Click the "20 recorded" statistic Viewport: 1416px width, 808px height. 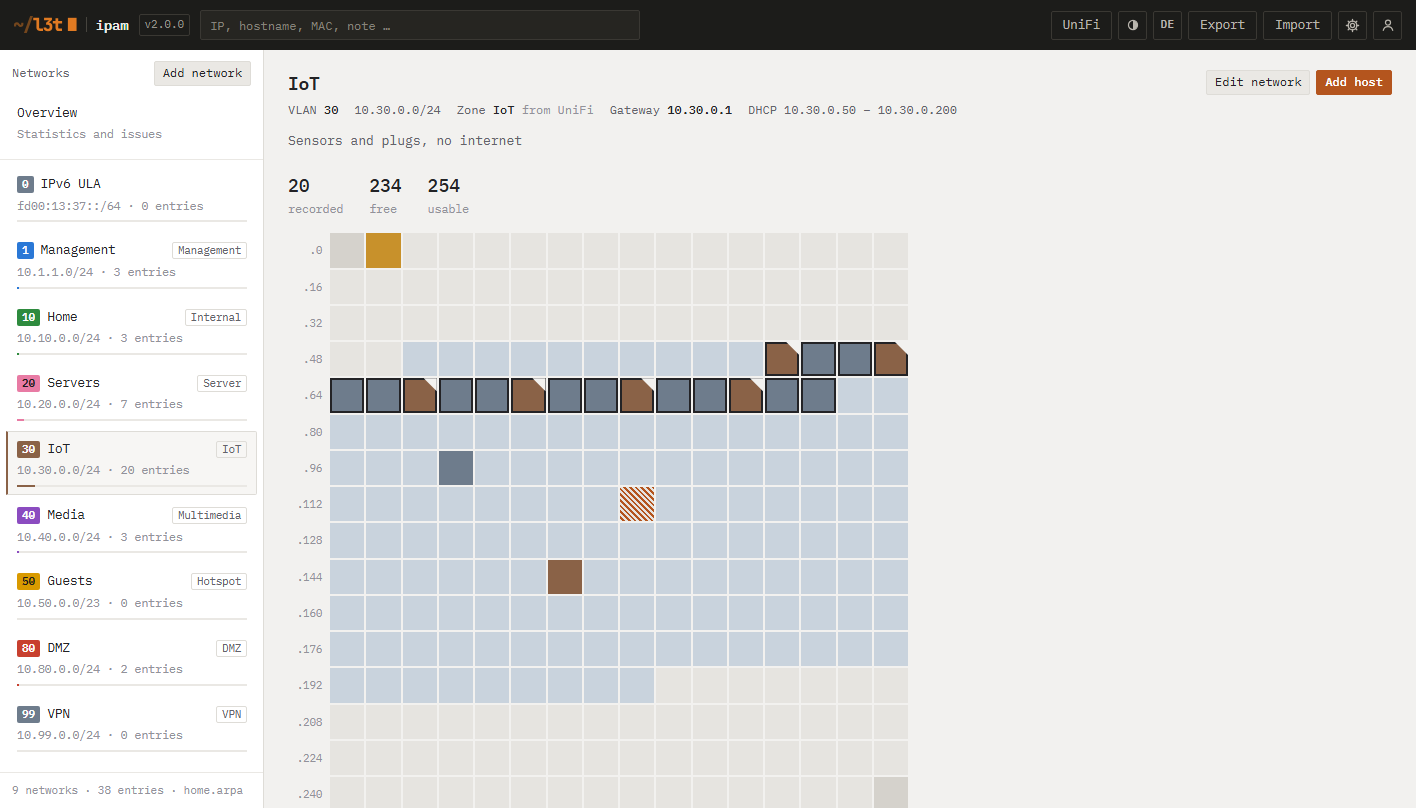click(315, 195)
